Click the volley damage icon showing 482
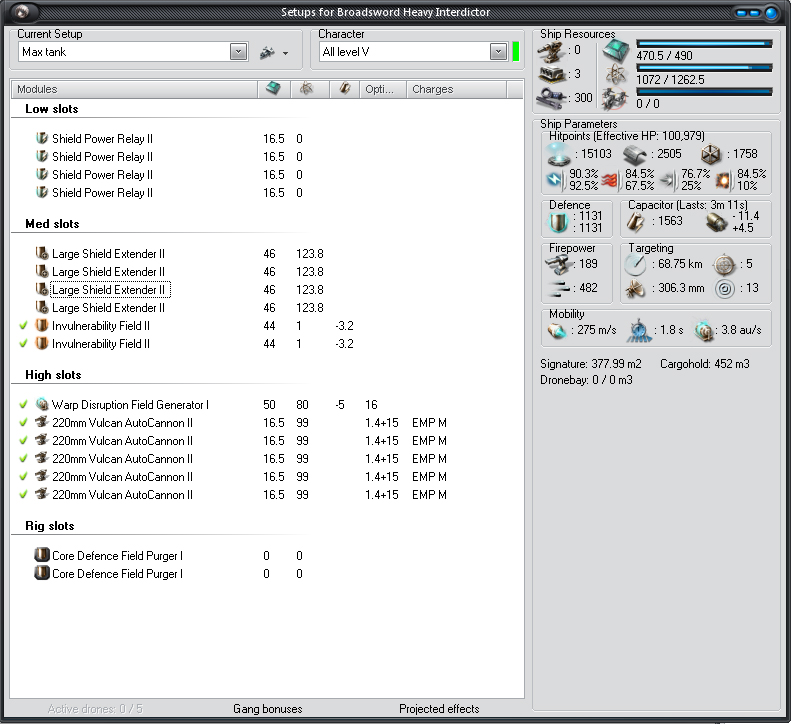The height and width of the screenshot is (724, 791). pos(559,289)
